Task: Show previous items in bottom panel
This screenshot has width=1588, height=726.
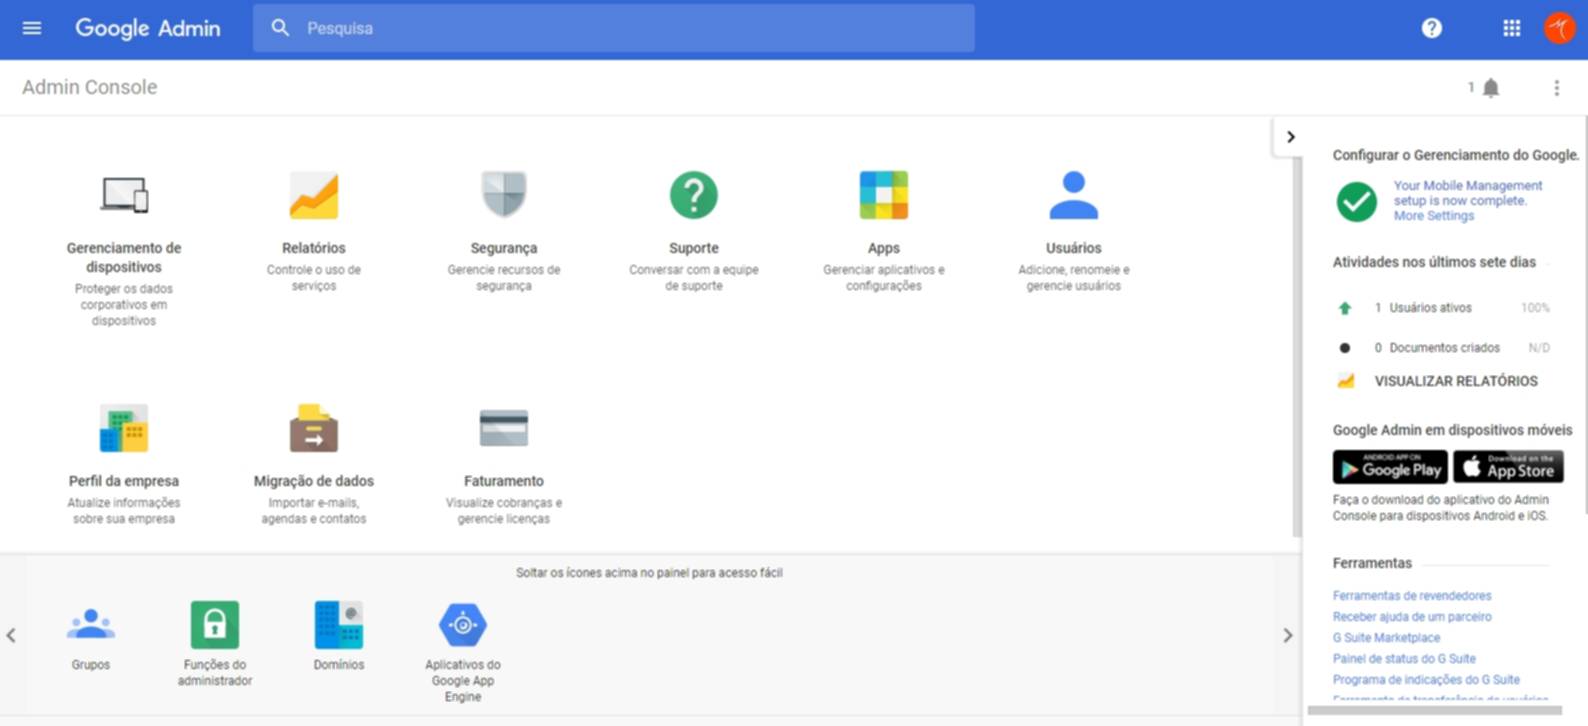Action: [x=11, y=635]
